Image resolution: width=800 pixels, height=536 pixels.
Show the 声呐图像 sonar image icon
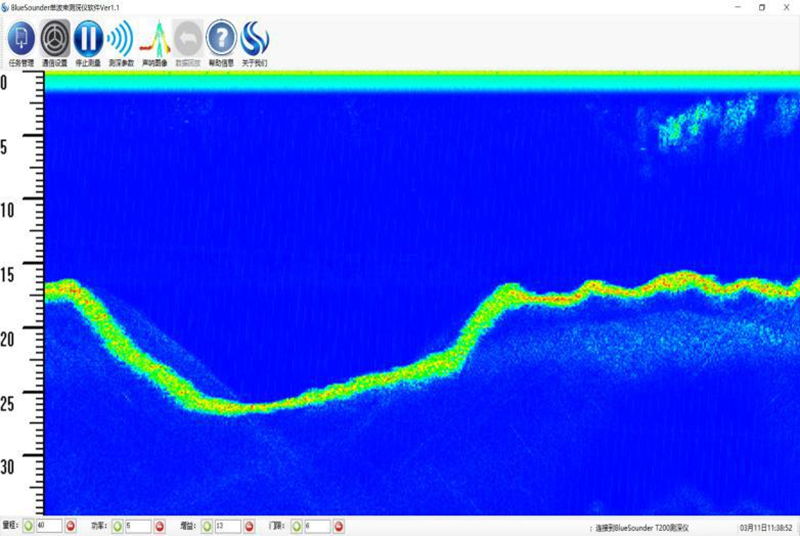point(155,39)
